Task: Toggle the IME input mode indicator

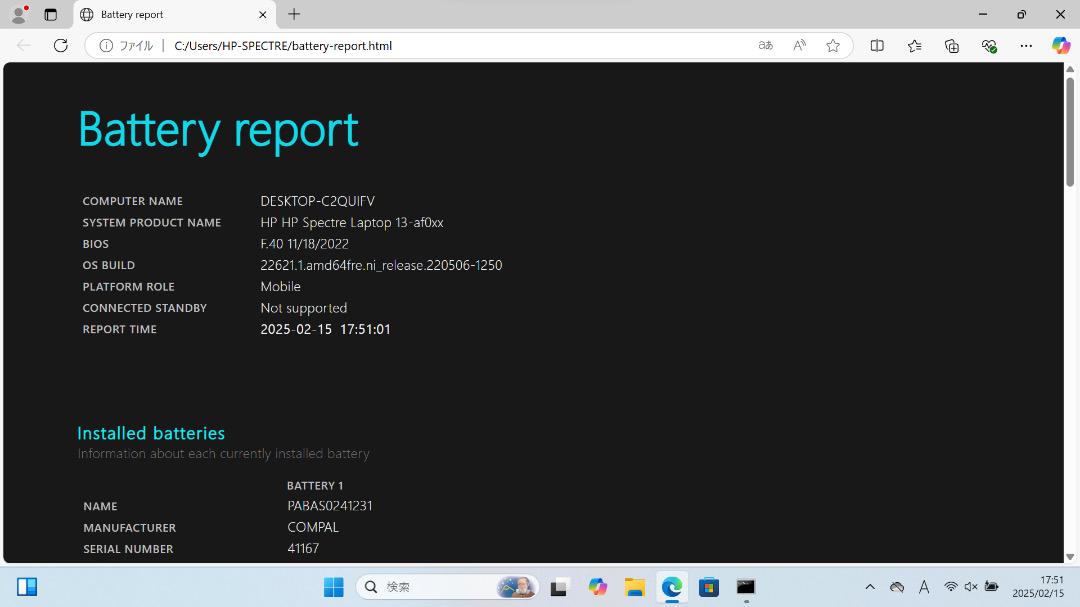Action: coord(924,587)
